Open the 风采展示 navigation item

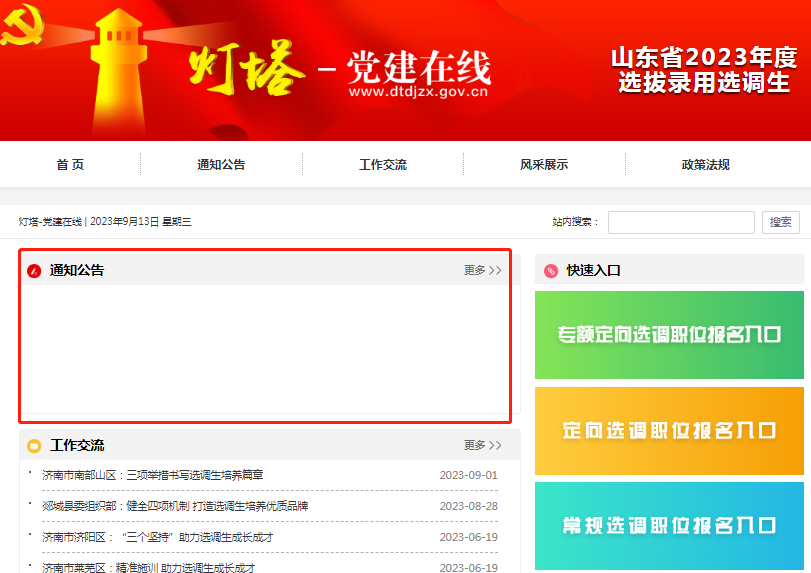point(544,164)
